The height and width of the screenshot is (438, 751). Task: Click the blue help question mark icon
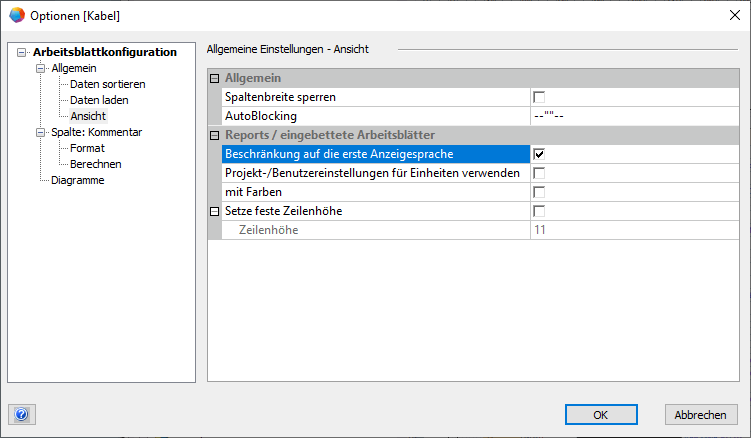(22, 414)
